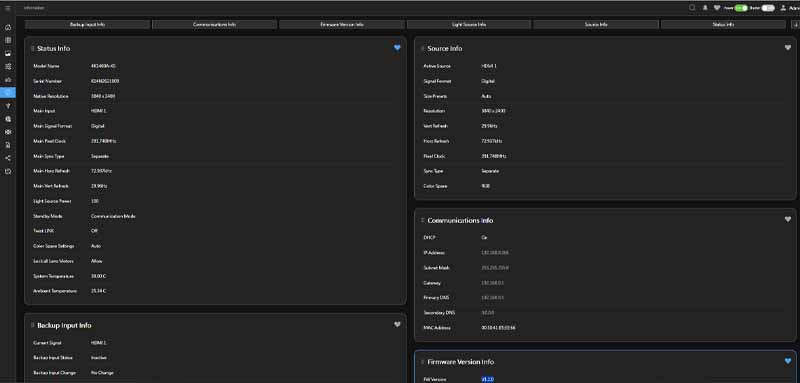The height and width of the screenshot is (383, 800).
Task: Click the Main Pixel Clock value
Action: click(104, 141)
